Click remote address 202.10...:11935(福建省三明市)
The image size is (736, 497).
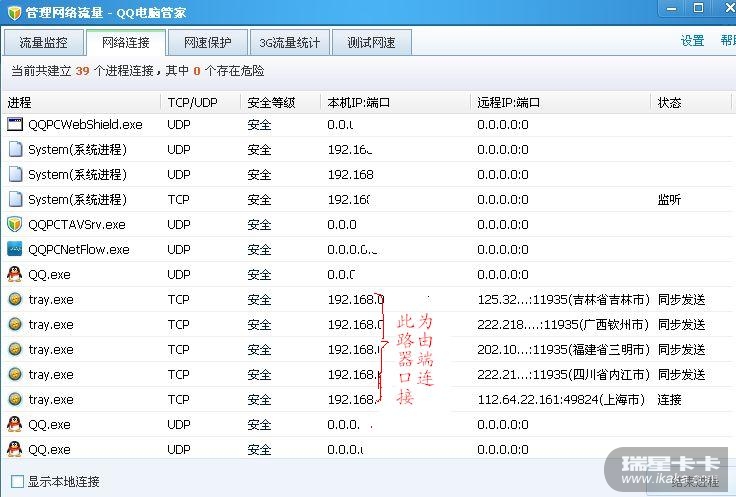coord(564,349)
